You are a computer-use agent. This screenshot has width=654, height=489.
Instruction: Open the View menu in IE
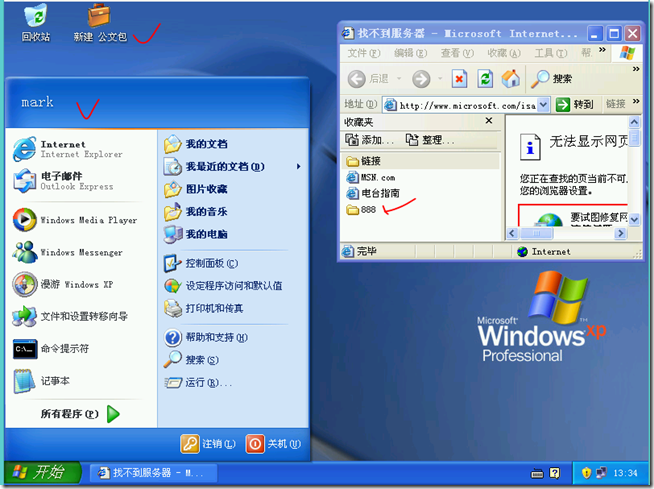click(x=458, y=53)
